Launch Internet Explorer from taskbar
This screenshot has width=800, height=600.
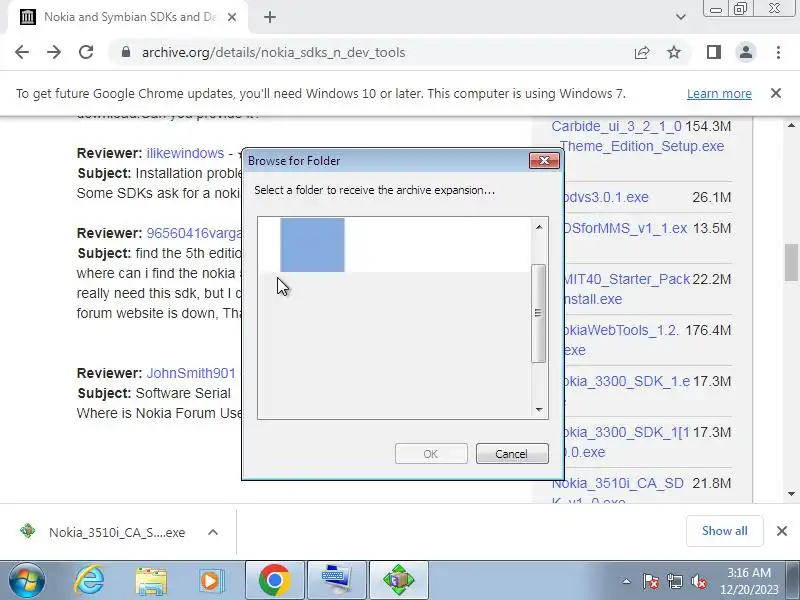pyautogui.click(x=89, y=580)
